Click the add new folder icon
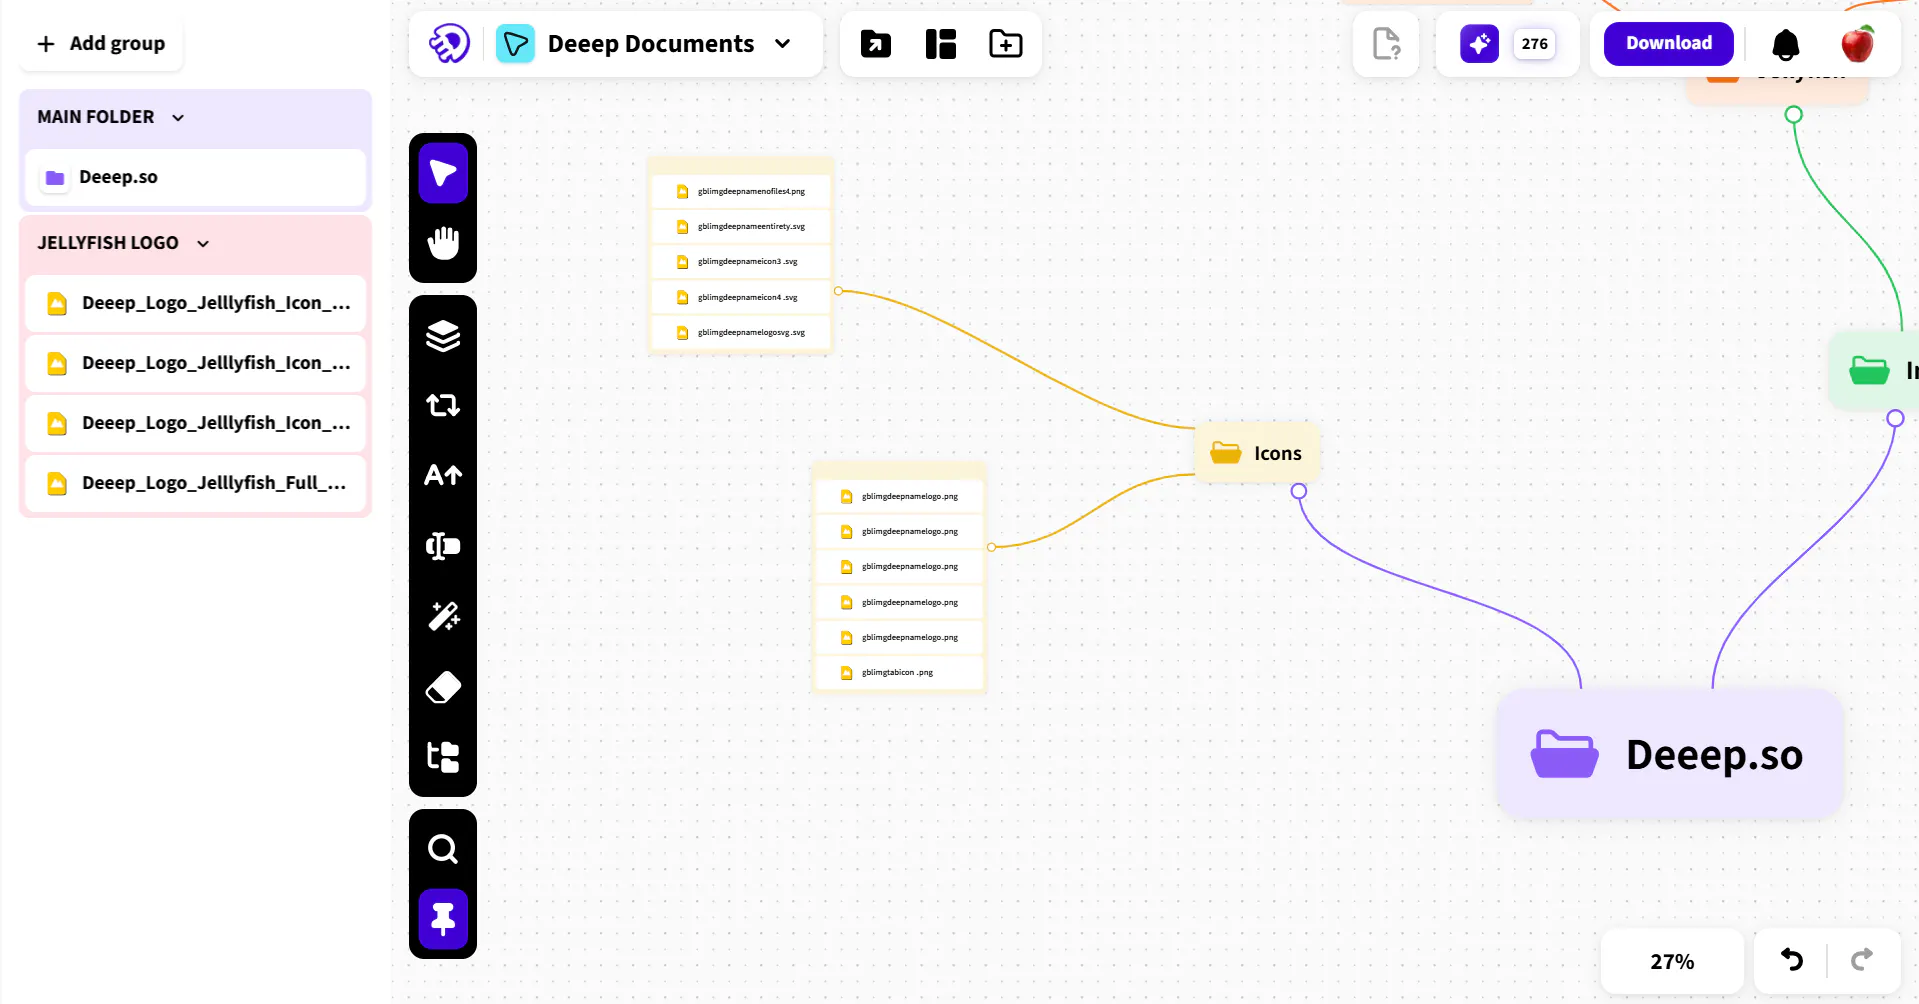Screen dimensions: 1919x1004 (1006, 44)
